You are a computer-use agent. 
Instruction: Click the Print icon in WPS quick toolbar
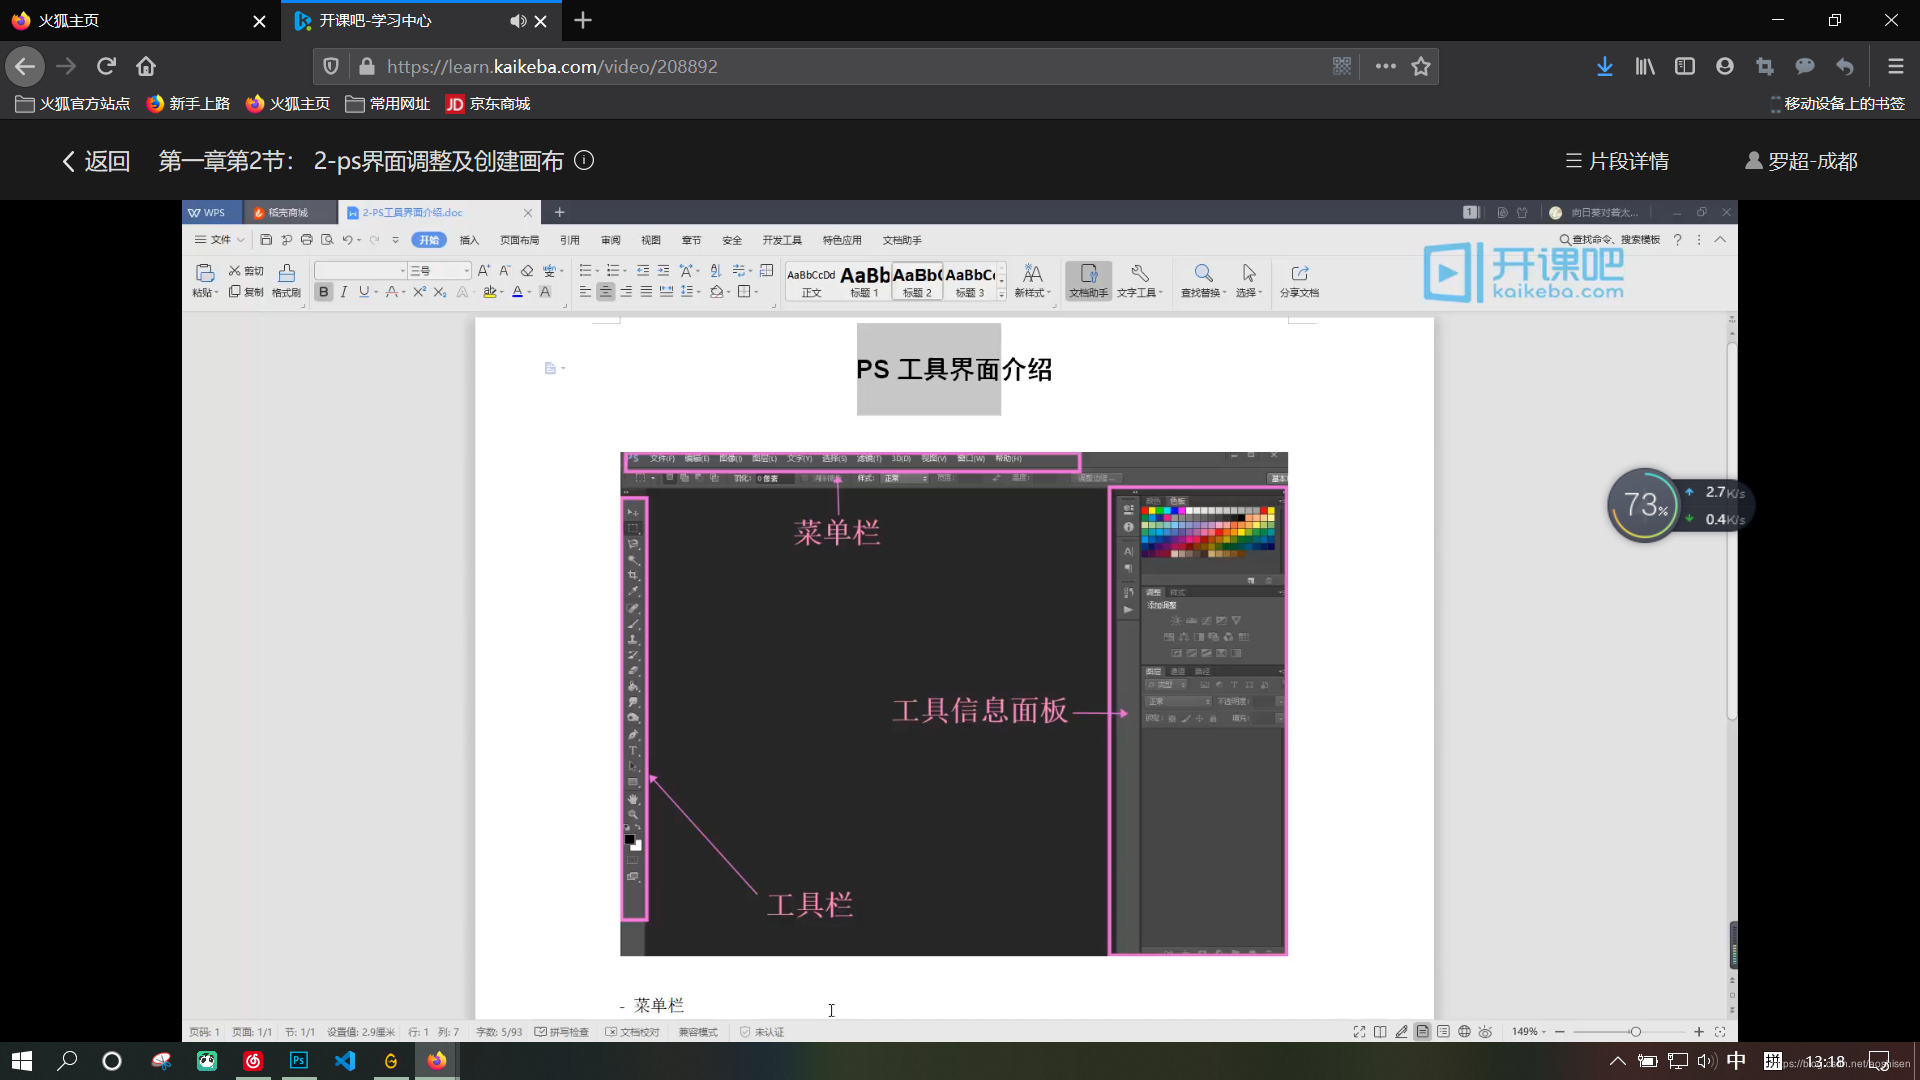click(307, 240)
